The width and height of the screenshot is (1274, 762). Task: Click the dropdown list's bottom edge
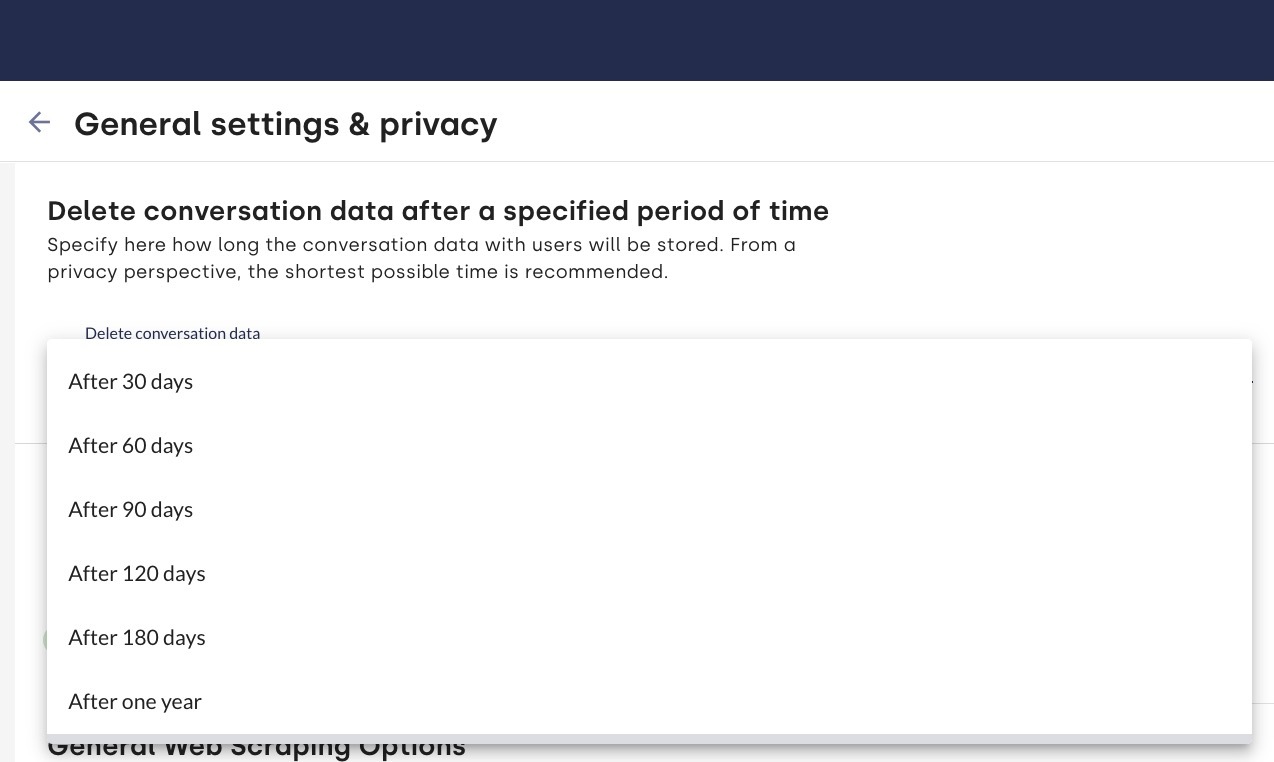648,733
